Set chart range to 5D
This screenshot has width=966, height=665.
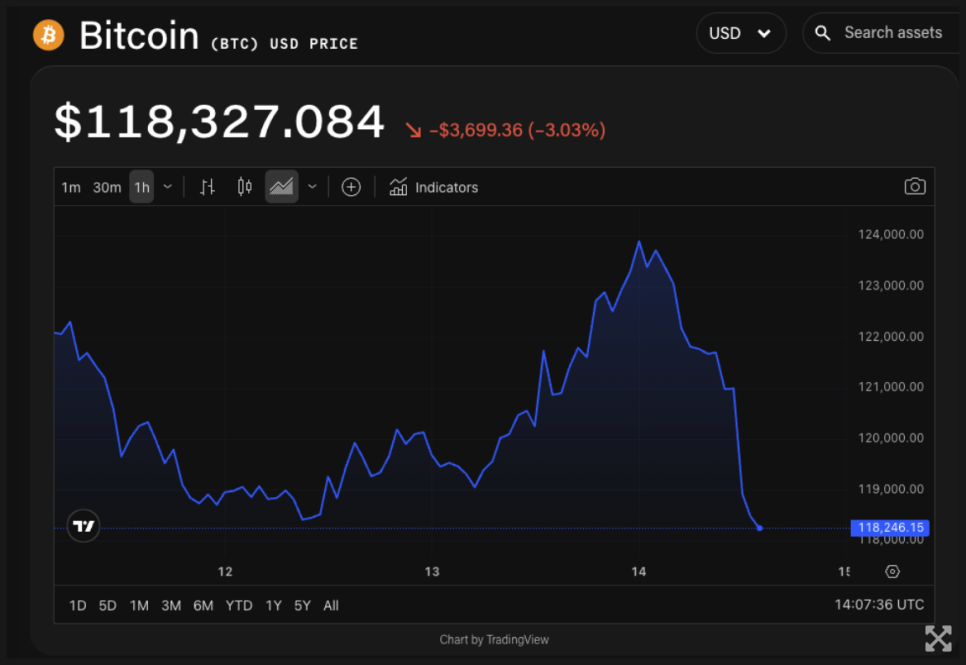point(108,606)
